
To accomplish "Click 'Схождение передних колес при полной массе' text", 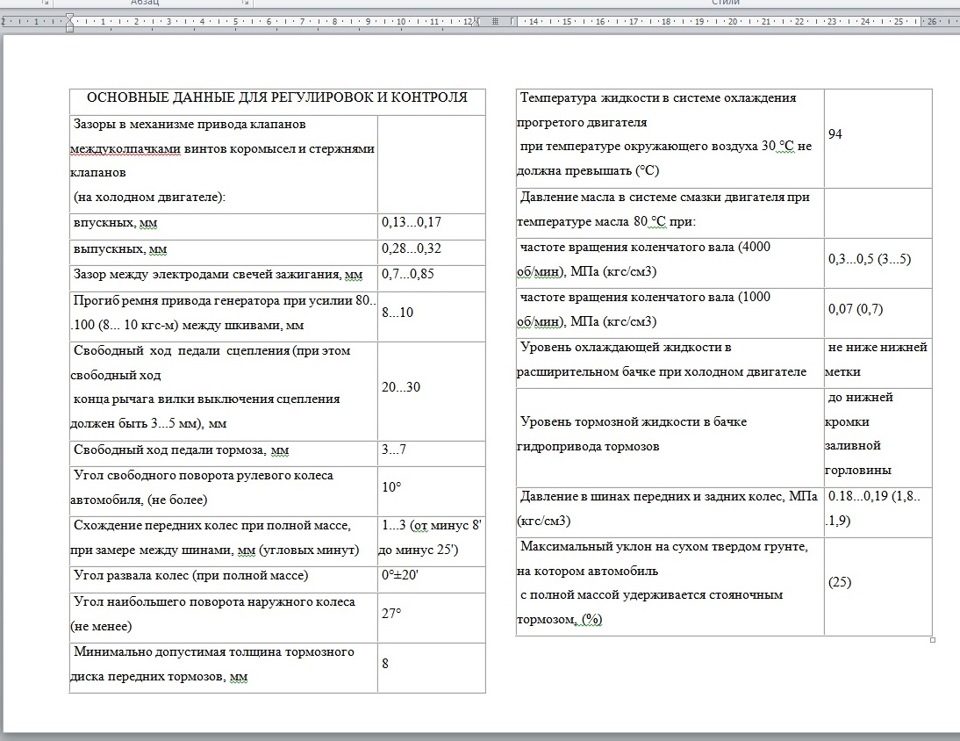I will 212,526.
